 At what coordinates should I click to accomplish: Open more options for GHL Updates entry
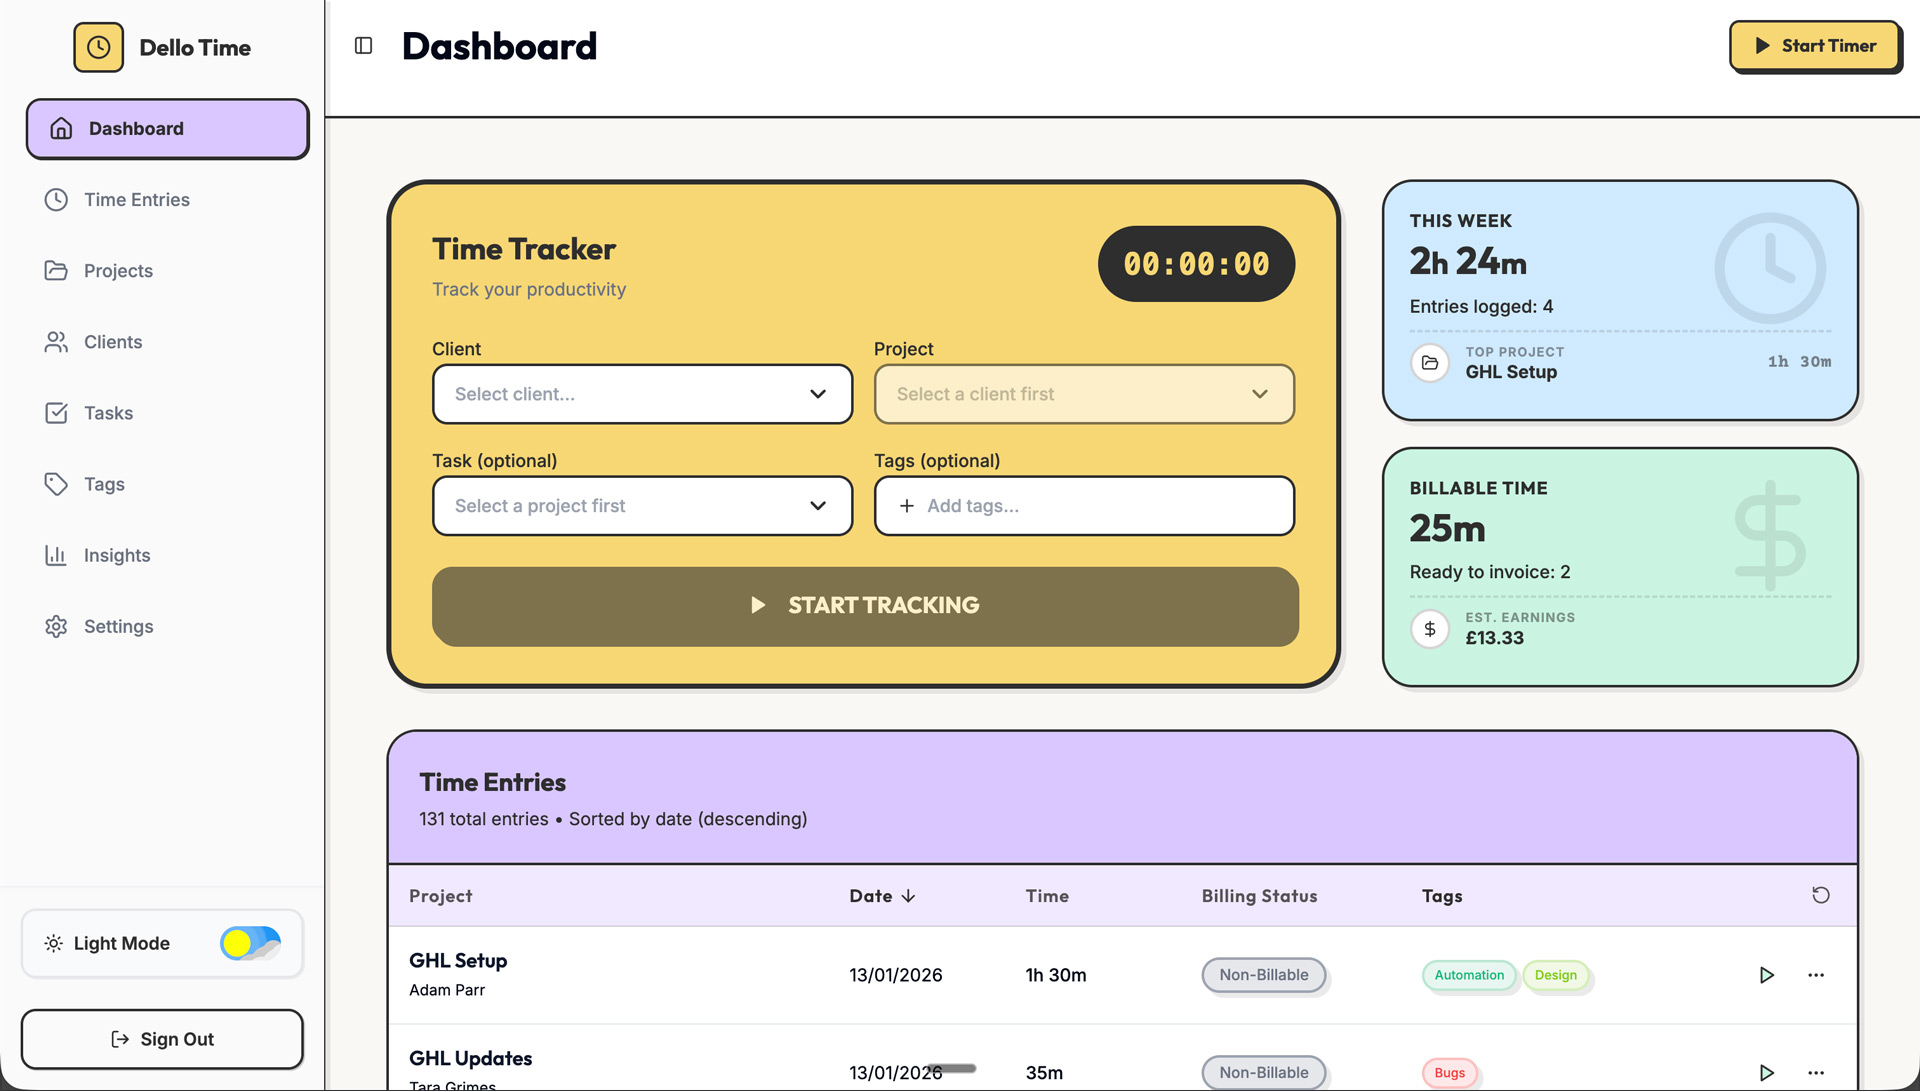[1816, 1072]
